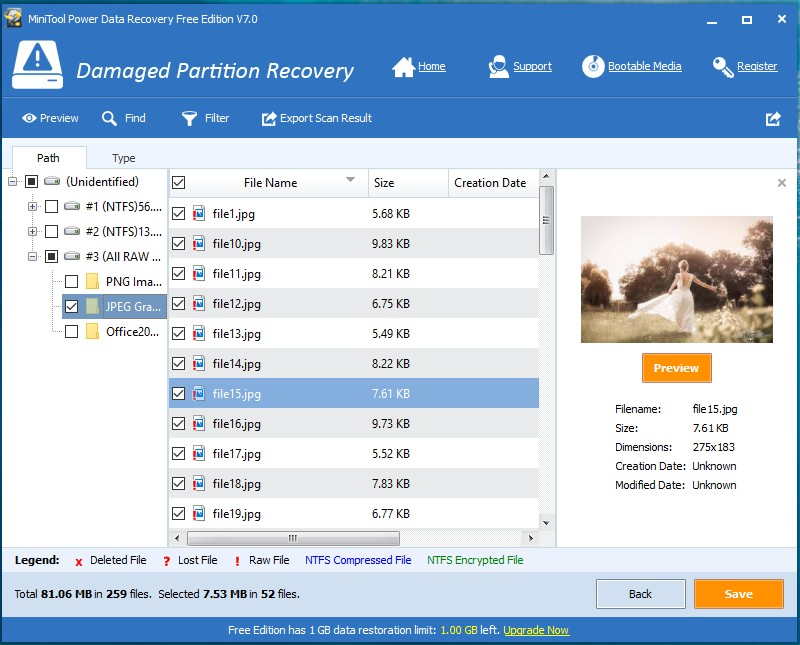The height and width of the screenshot is (645, 800).
Task: Click the orange Save button
Action: (738, 594)
